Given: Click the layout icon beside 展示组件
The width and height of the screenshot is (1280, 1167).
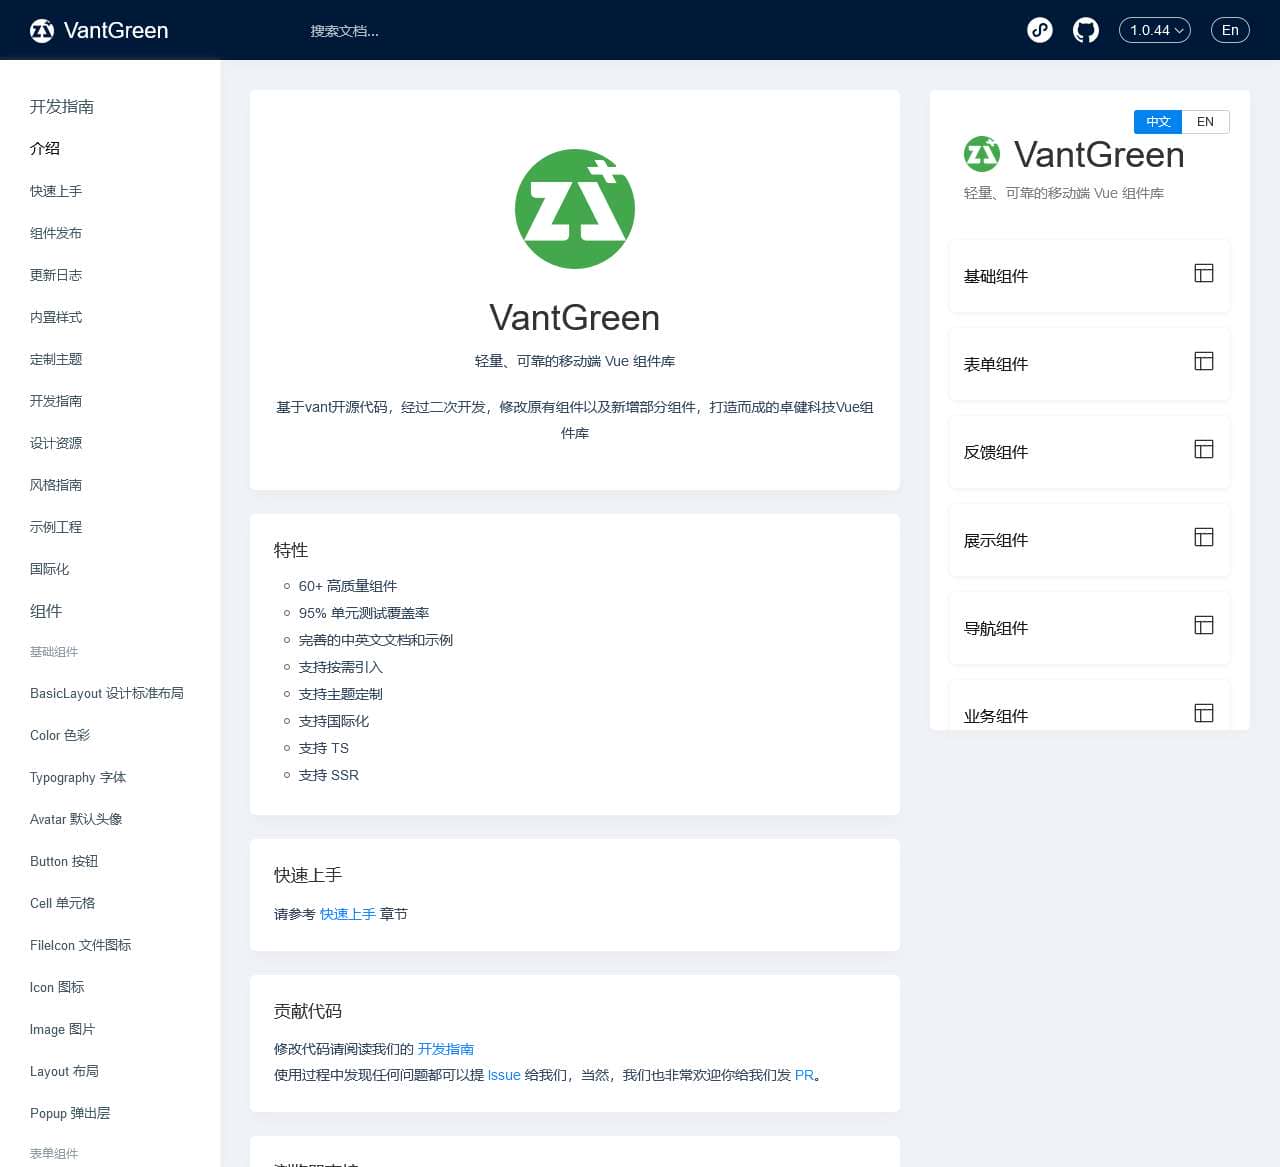Looking at the screenshot, I should 1204,537.
